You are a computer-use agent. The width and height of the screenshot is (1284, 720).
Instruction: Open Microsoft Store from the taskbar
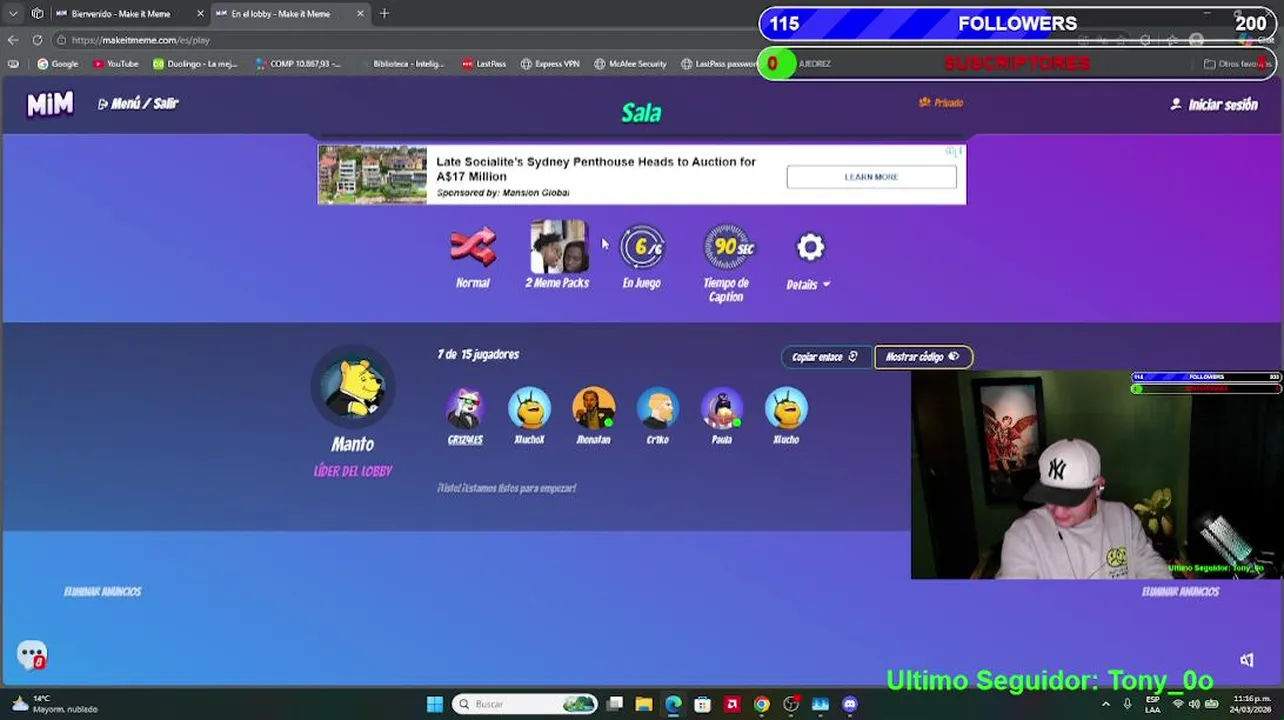(702, 704)
